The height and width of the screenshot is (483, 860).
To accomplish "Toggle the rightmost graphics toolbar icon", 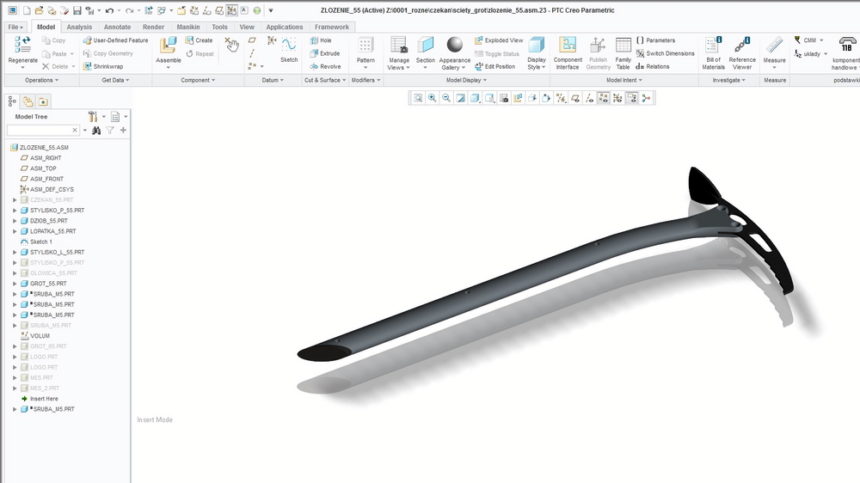I will click(646, 98).
